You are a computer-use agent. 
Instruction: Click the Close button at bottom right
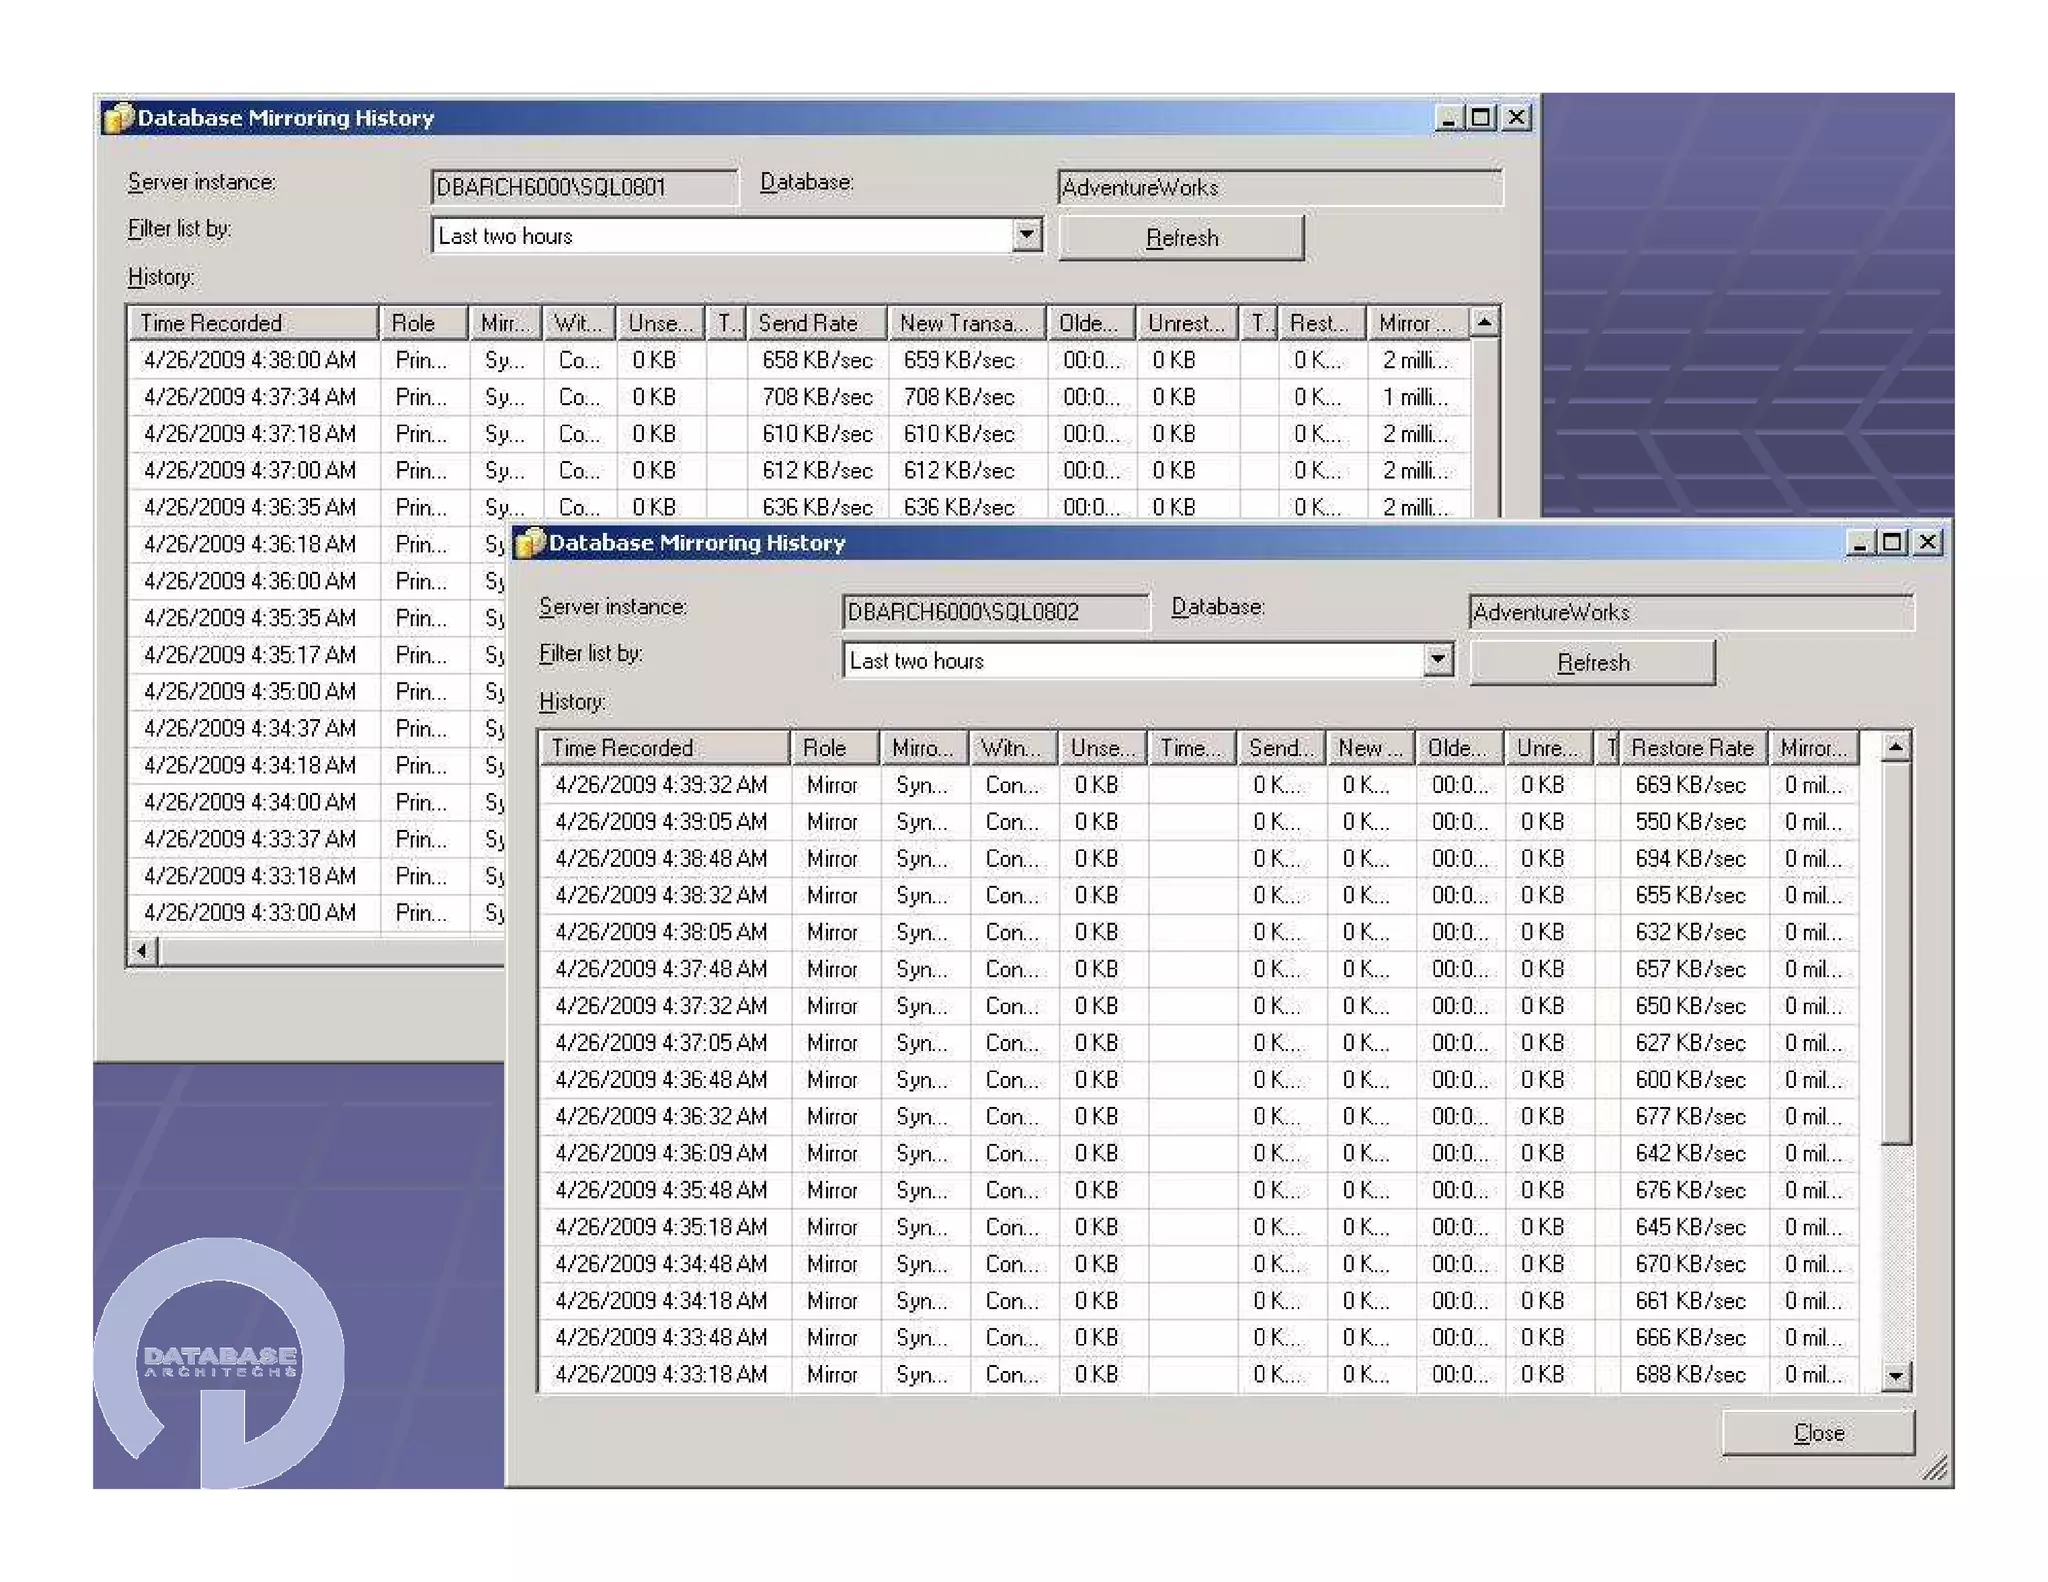click(1817, 1433)
